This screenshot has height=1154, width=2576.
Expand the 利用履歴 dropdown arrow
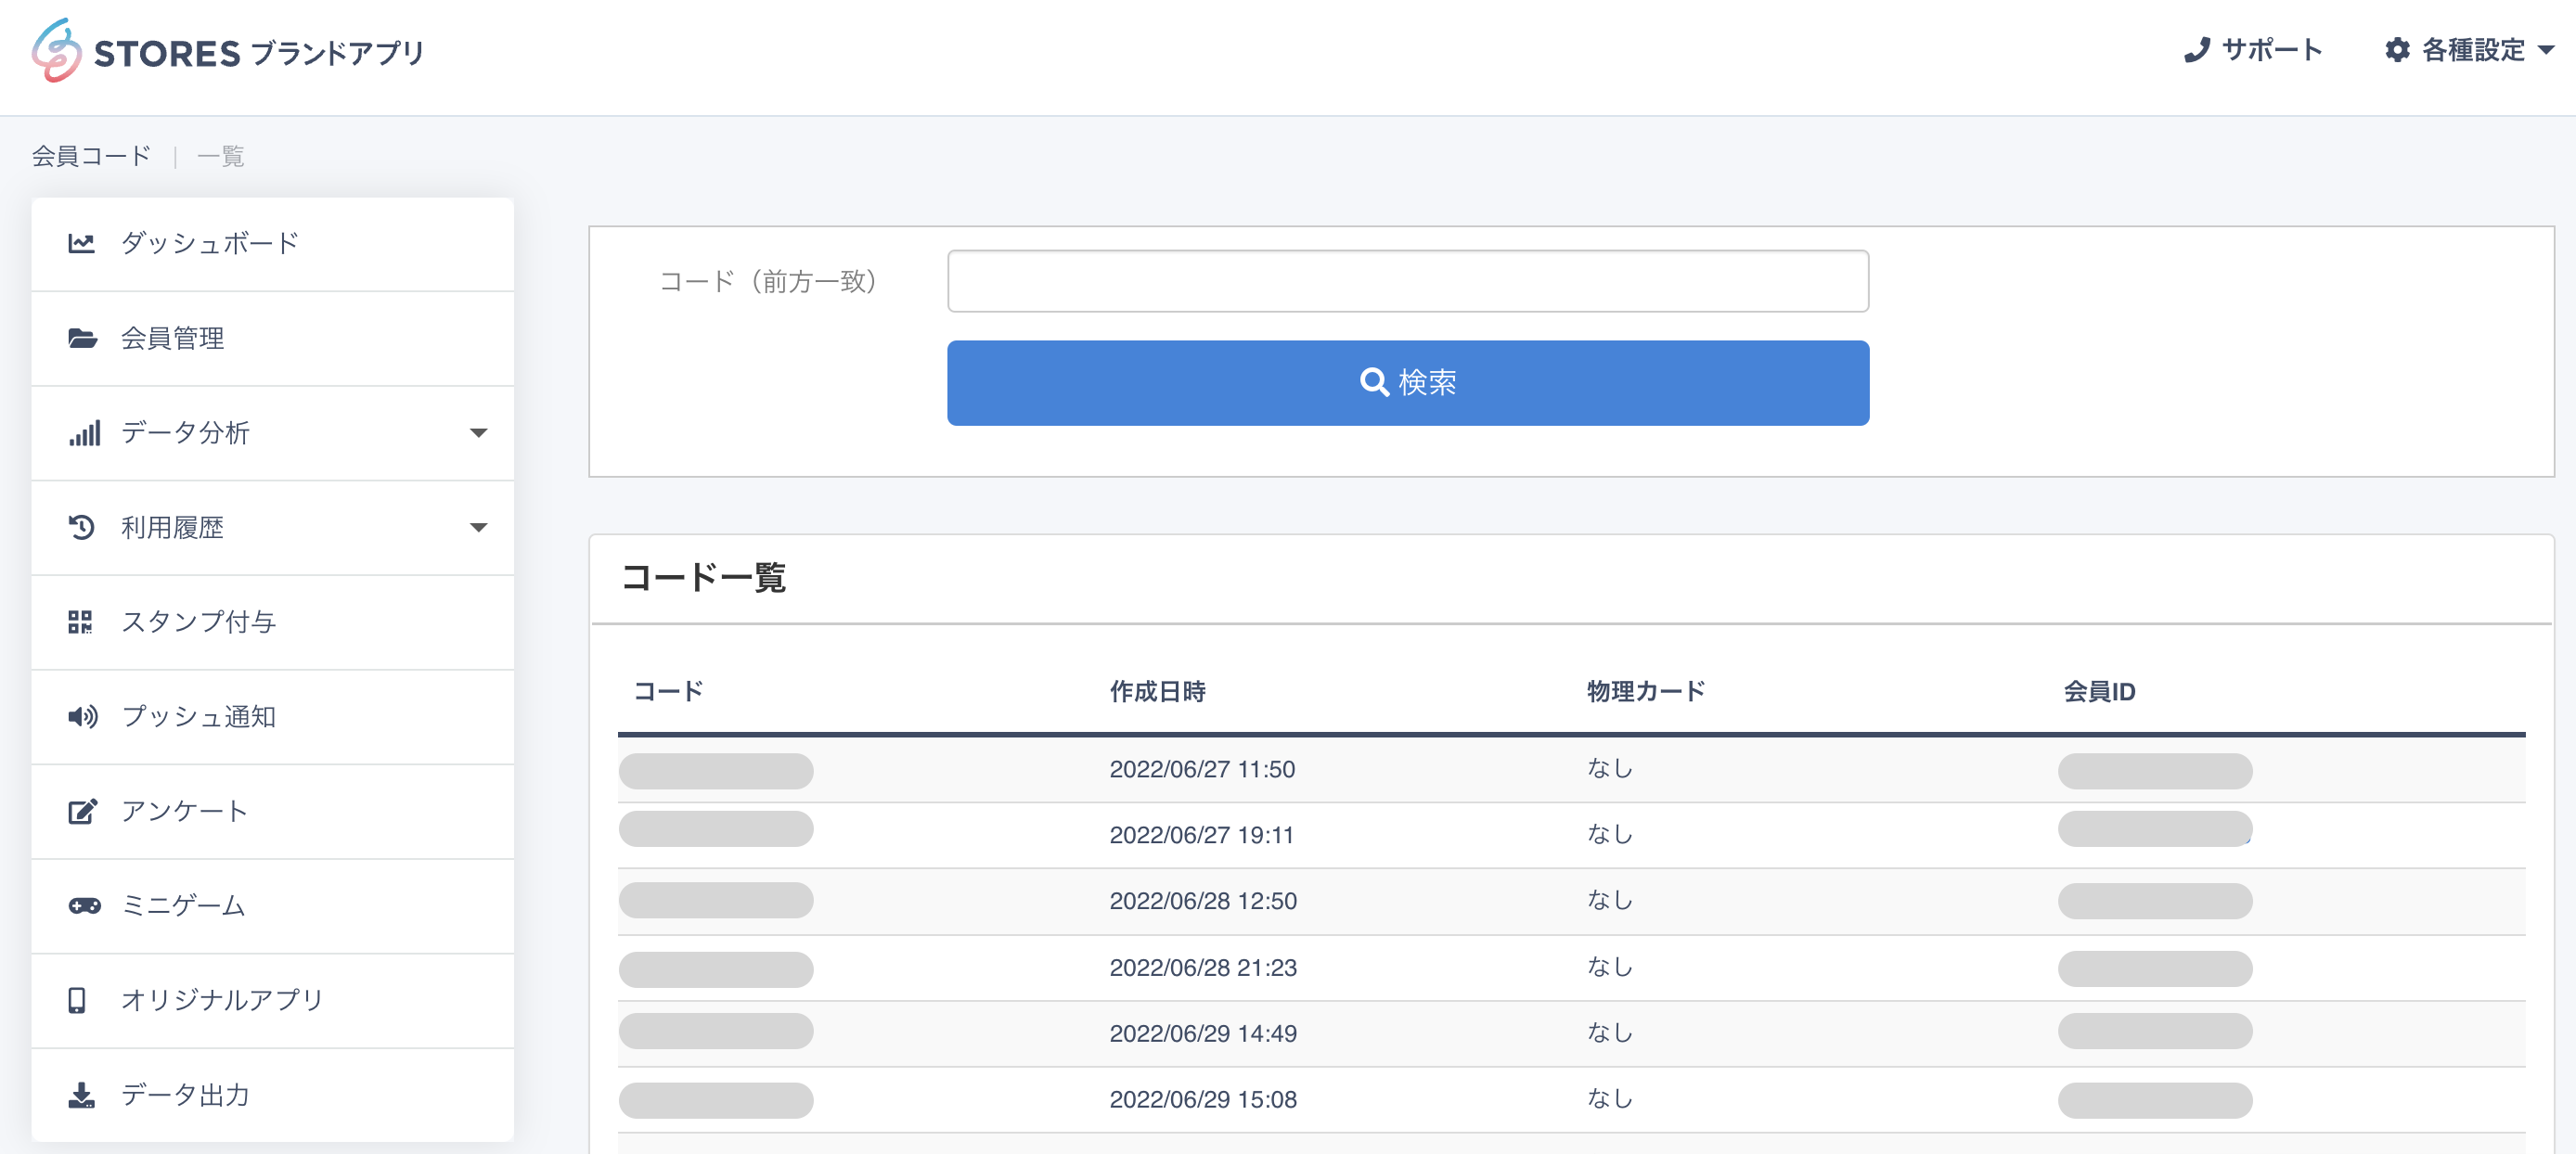(x=478, y=527)
